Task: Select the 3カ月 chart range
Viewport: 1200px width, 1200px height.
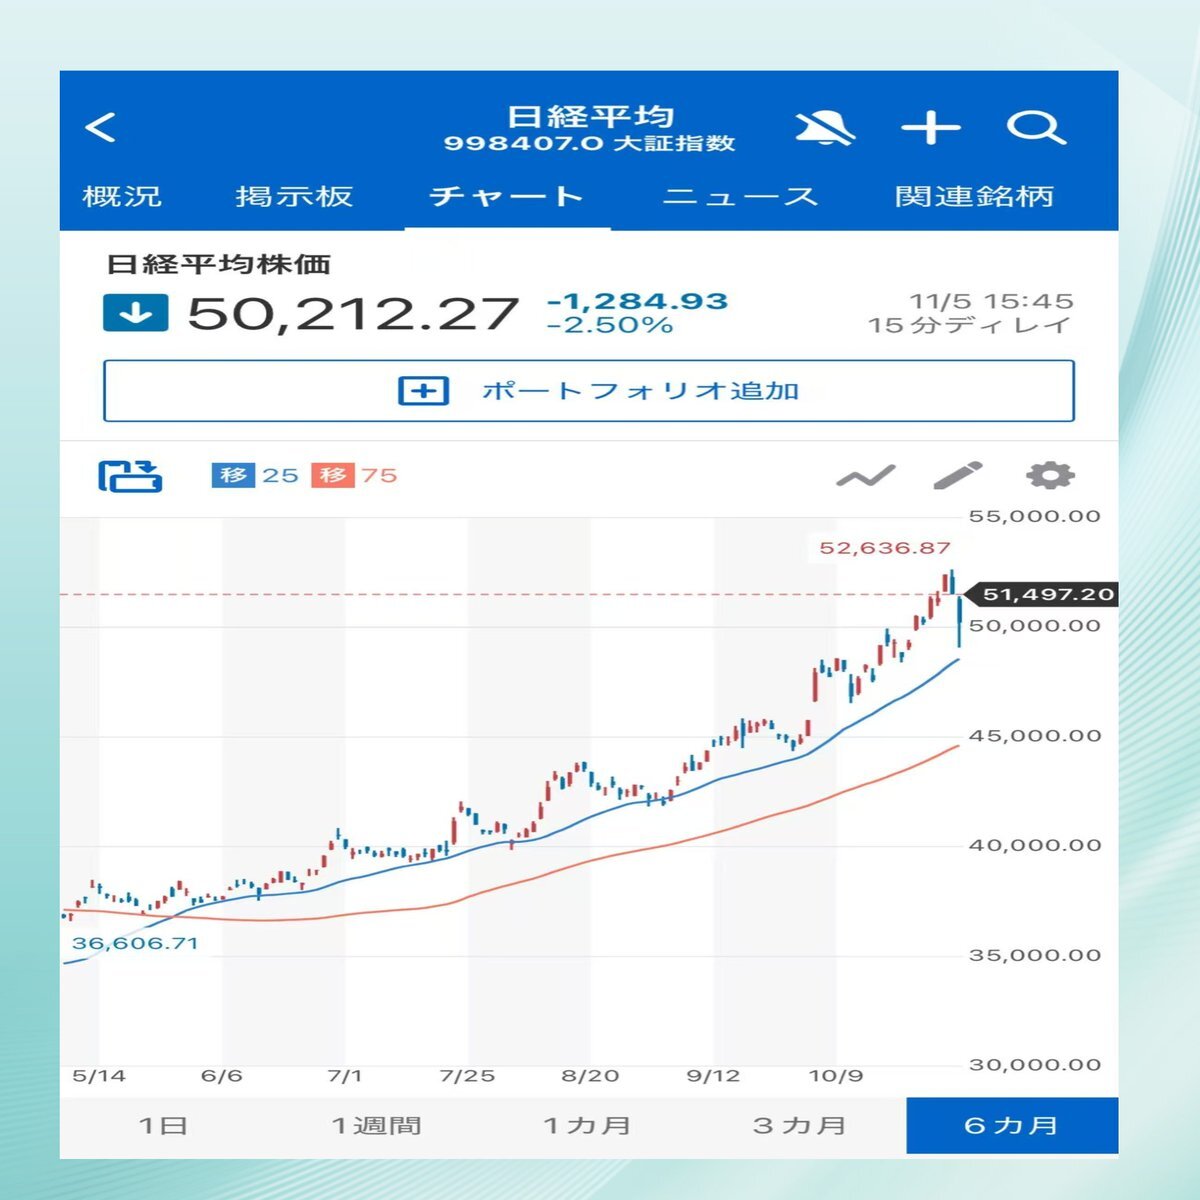Action: point(799,1126)
